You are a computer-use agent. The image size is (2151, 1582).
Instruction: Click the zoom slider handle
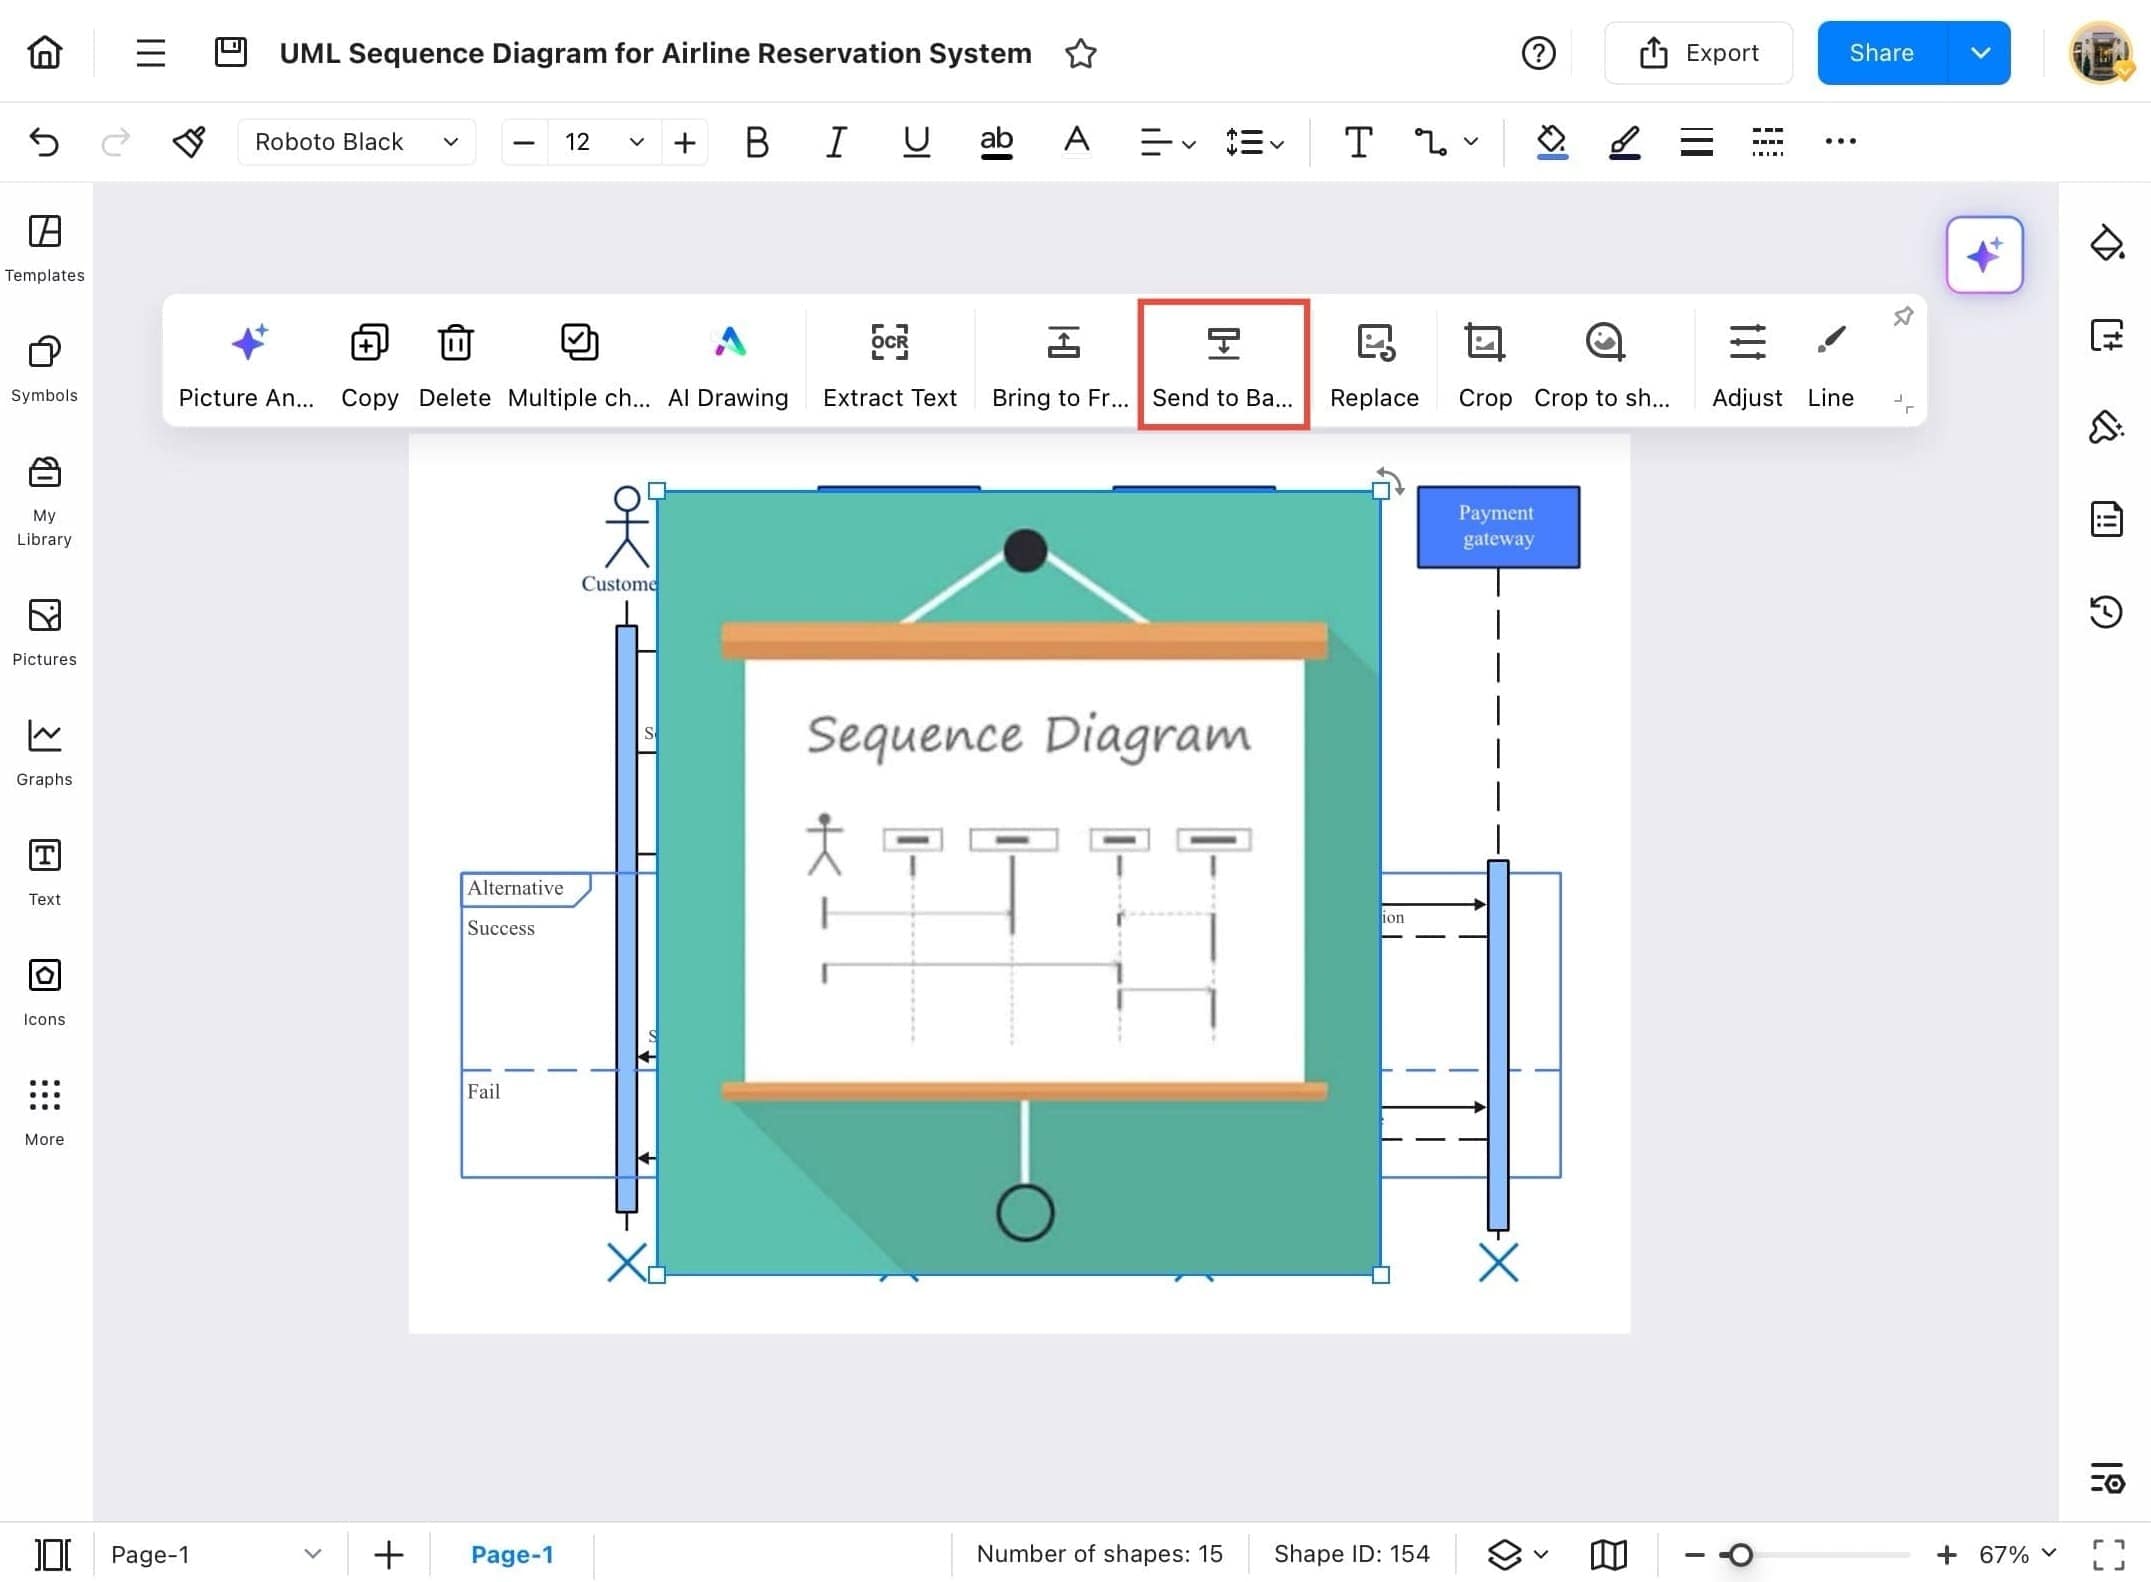tap(1740, 1554)
